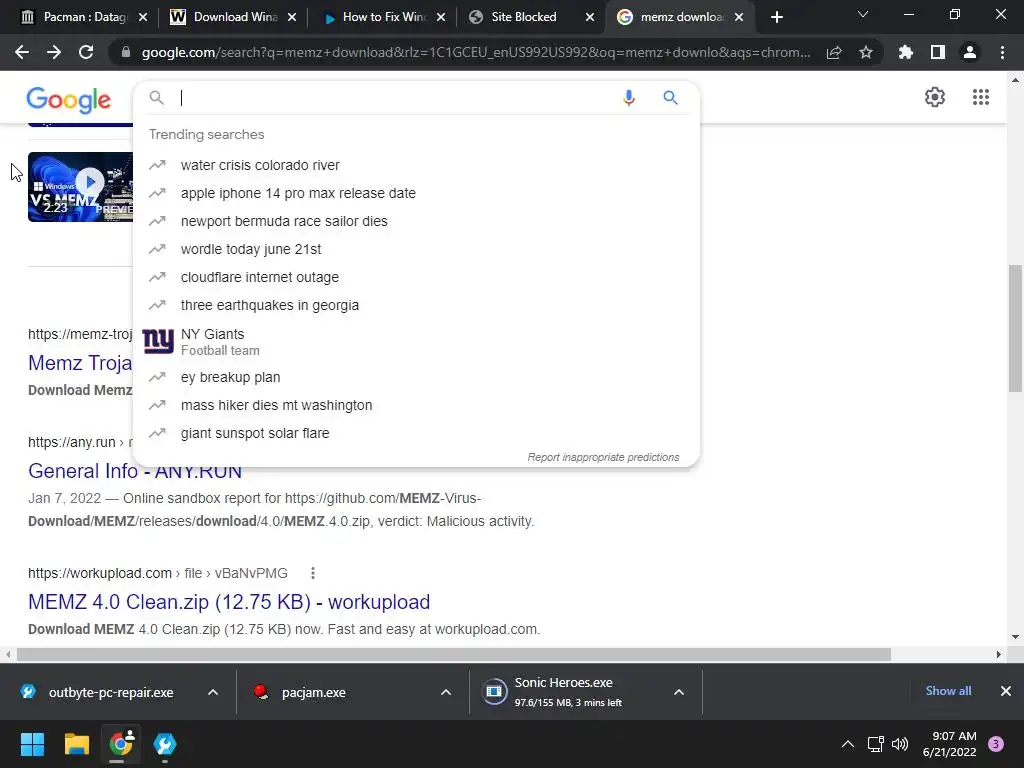Open File Explorer from taskbar
Viewport: 1024px width, 768px height.
click(x=76, y=744)
